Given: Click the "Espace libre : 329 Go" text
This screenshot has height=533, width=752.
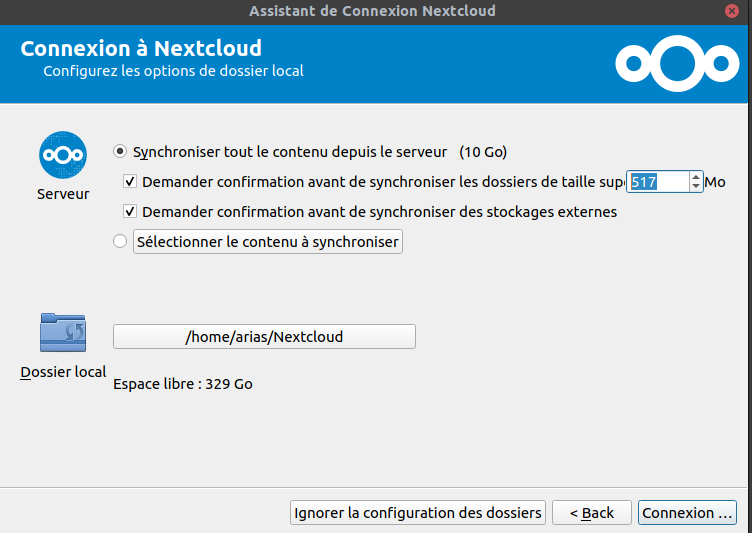Looking at the screenshot, I should (183, 383).
